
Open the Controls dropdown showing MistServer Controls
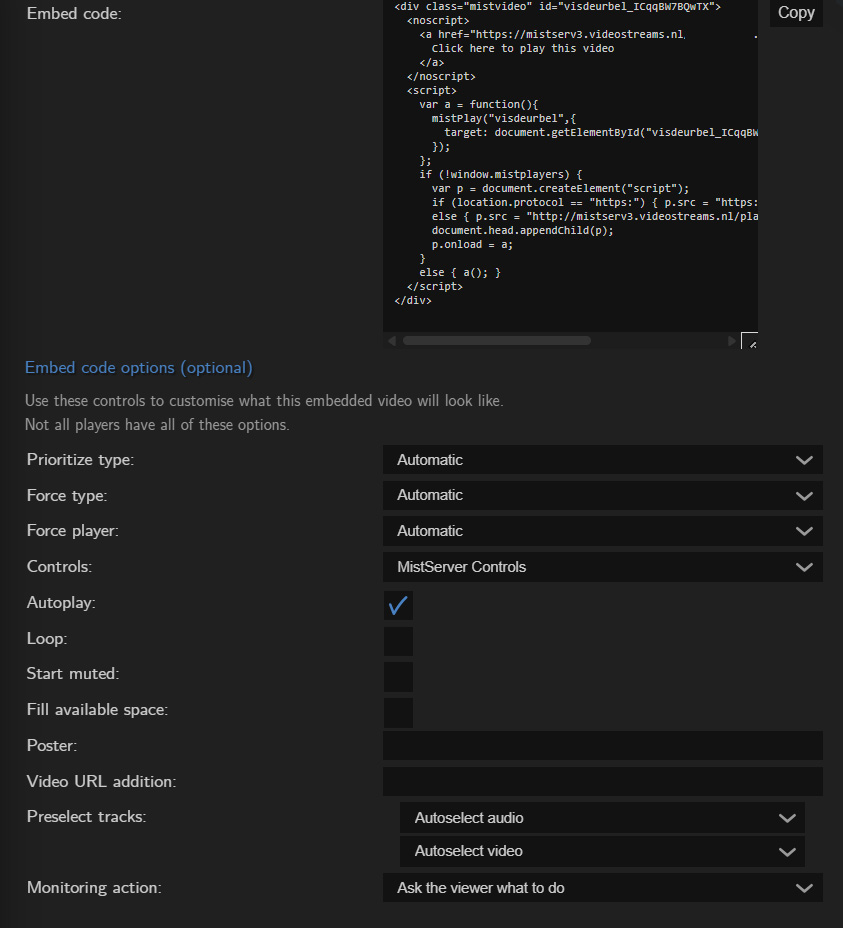600,567
